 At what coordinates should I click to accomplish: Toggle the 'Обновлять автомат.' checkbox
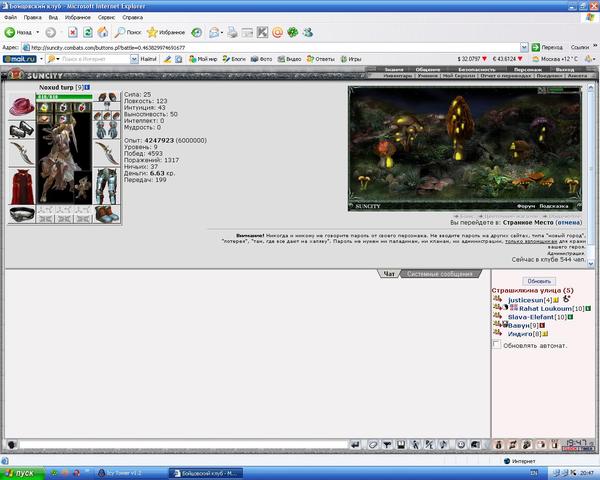coord(496,344)
